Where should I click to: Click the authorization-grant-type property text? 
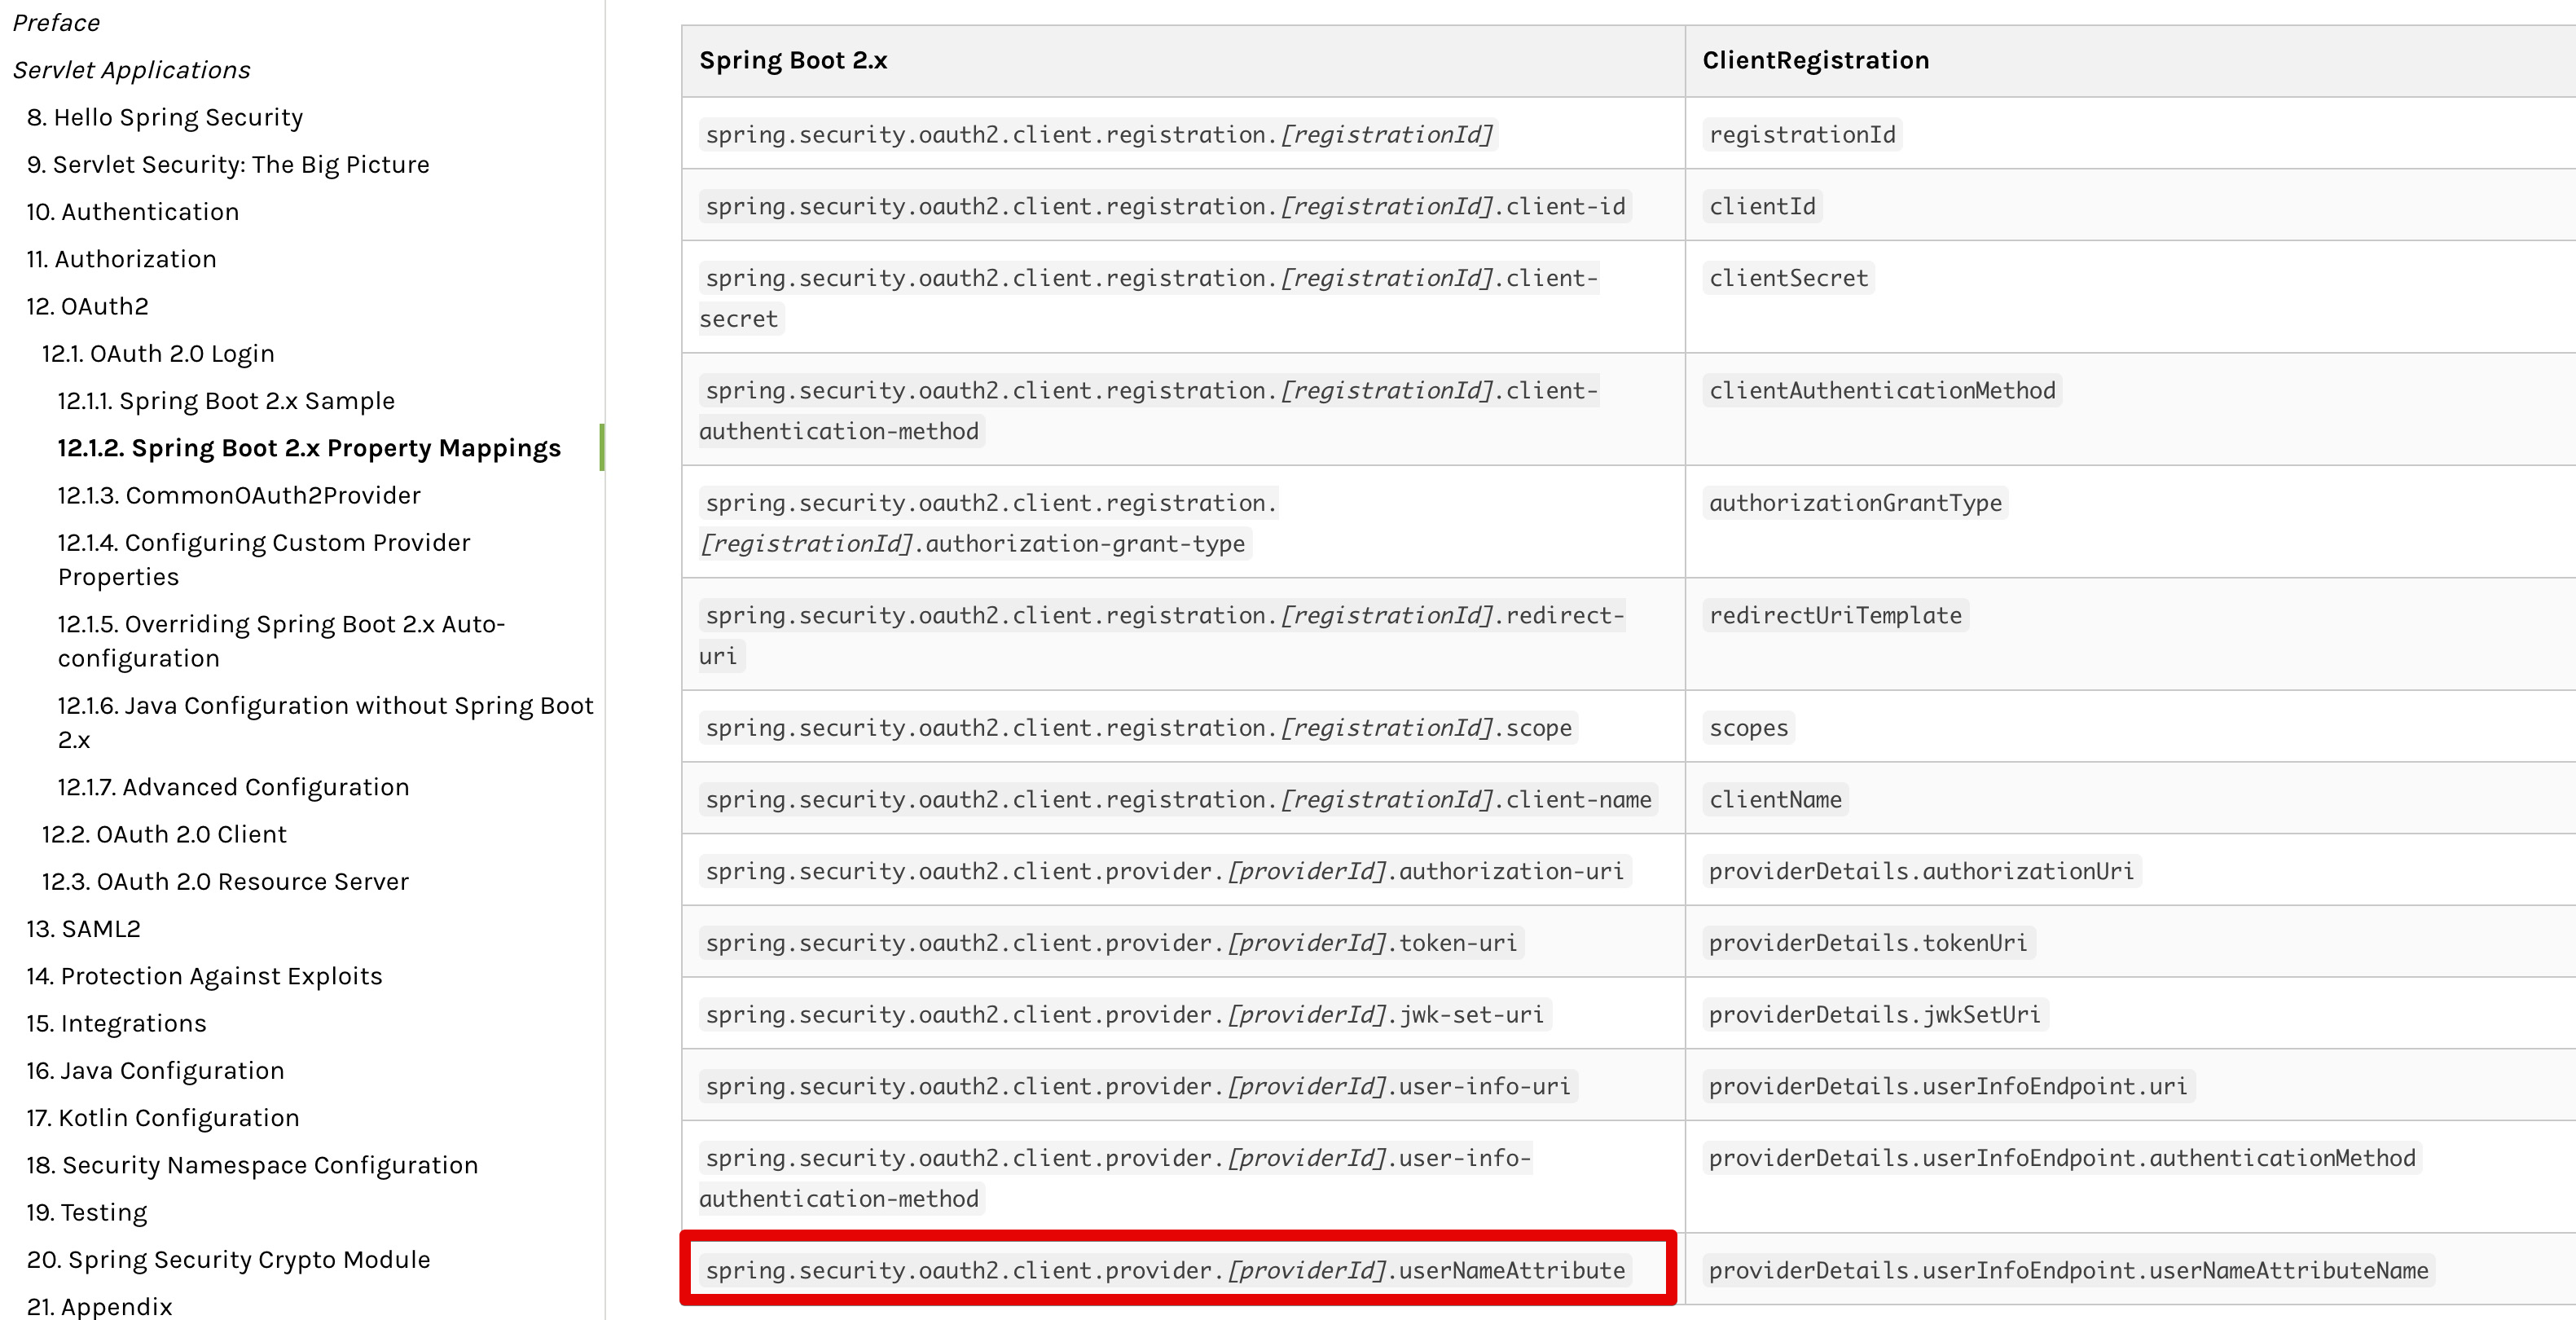tap(989, 523)
